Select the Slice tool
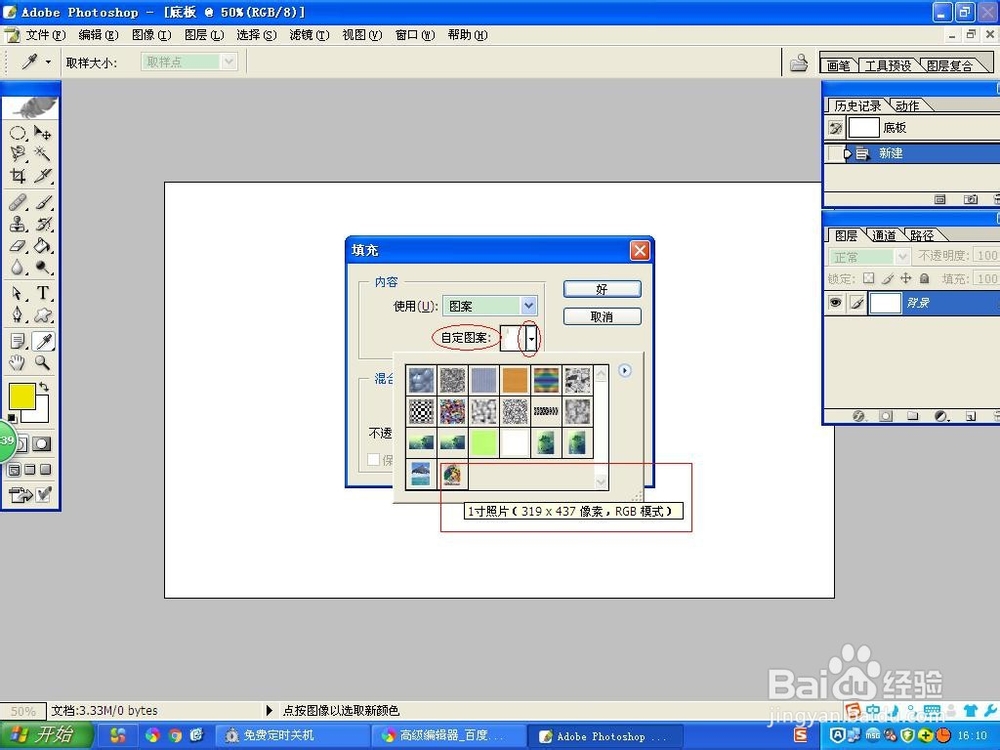 coord(42,175)
